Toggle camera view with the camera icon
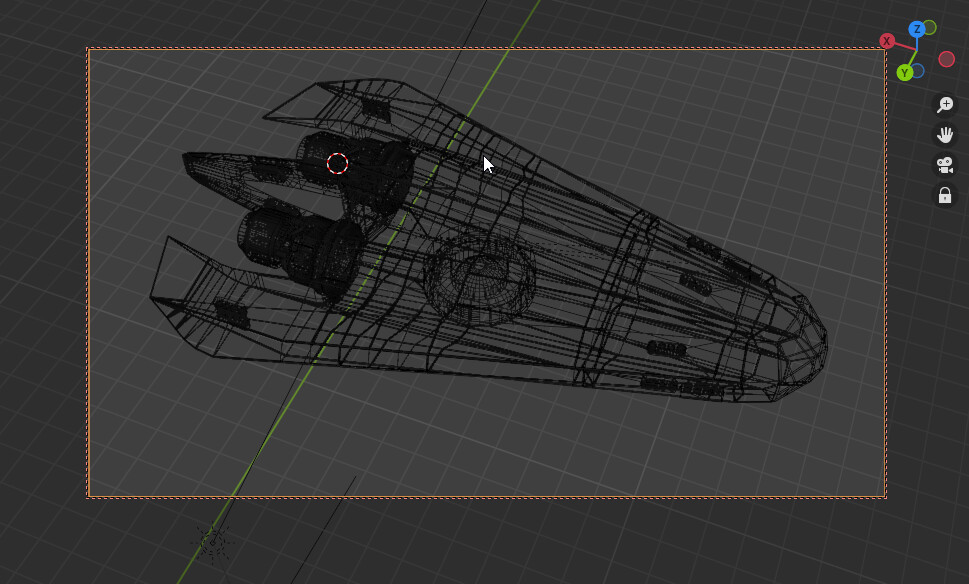Viewport: 969px width, 584px height. click(x=945, y=165)
